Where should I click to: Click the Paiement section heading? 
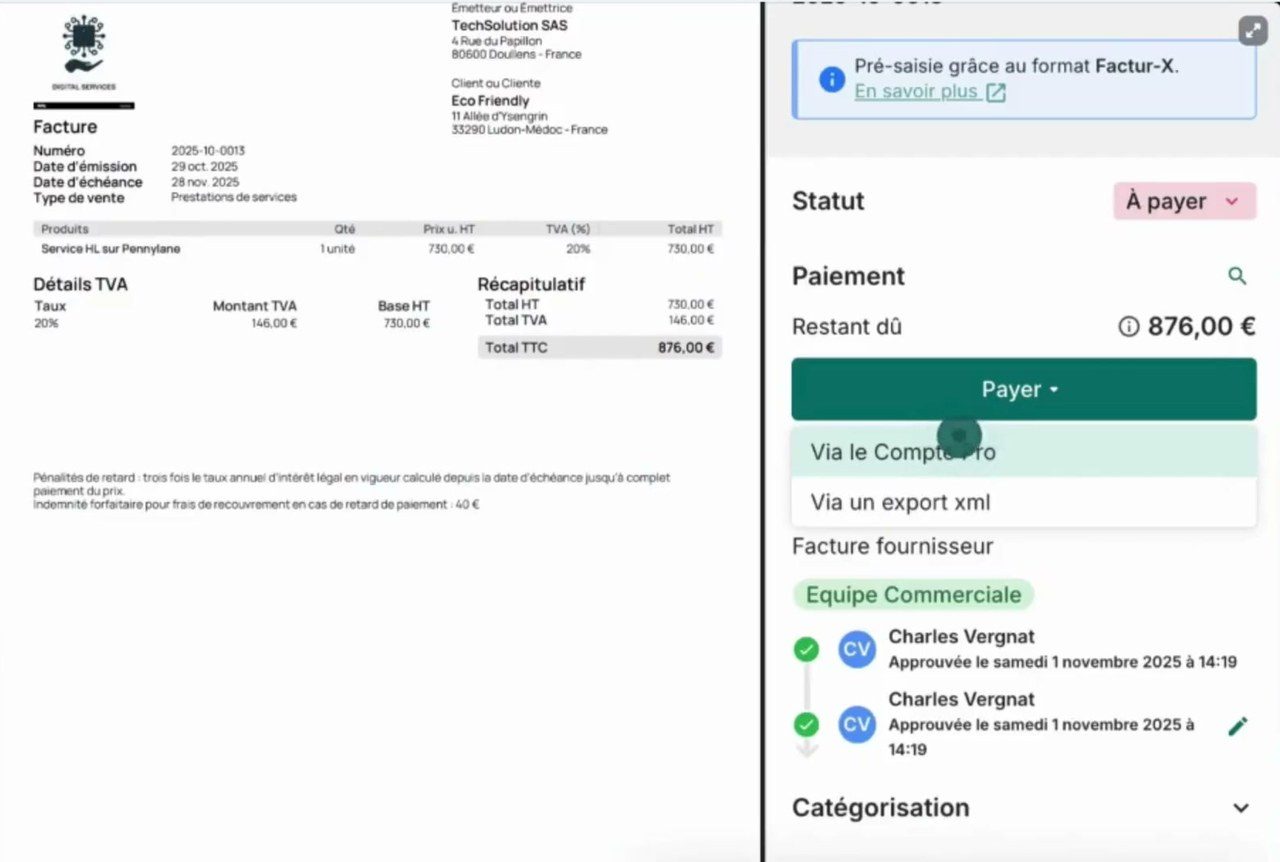(848, 276)
